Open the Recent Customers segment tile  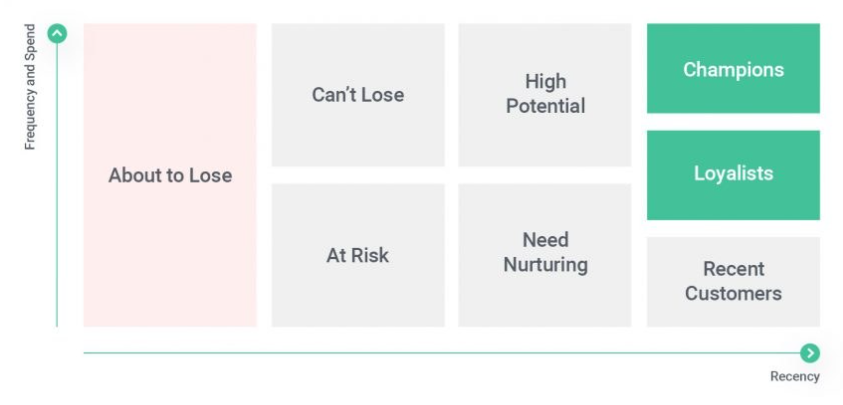point(733,281)
